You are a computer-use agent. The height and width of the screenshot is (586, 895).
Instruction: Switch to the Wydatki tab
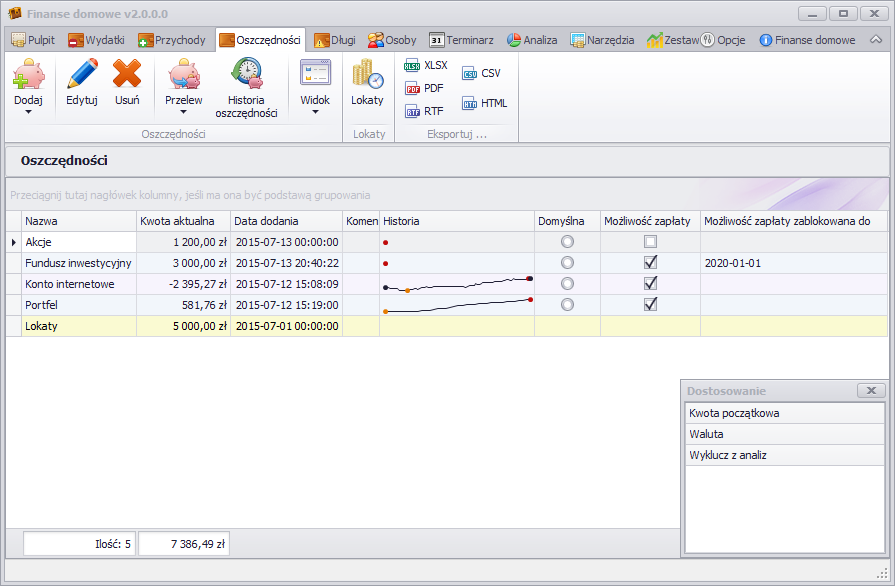(x=96, y=40)
